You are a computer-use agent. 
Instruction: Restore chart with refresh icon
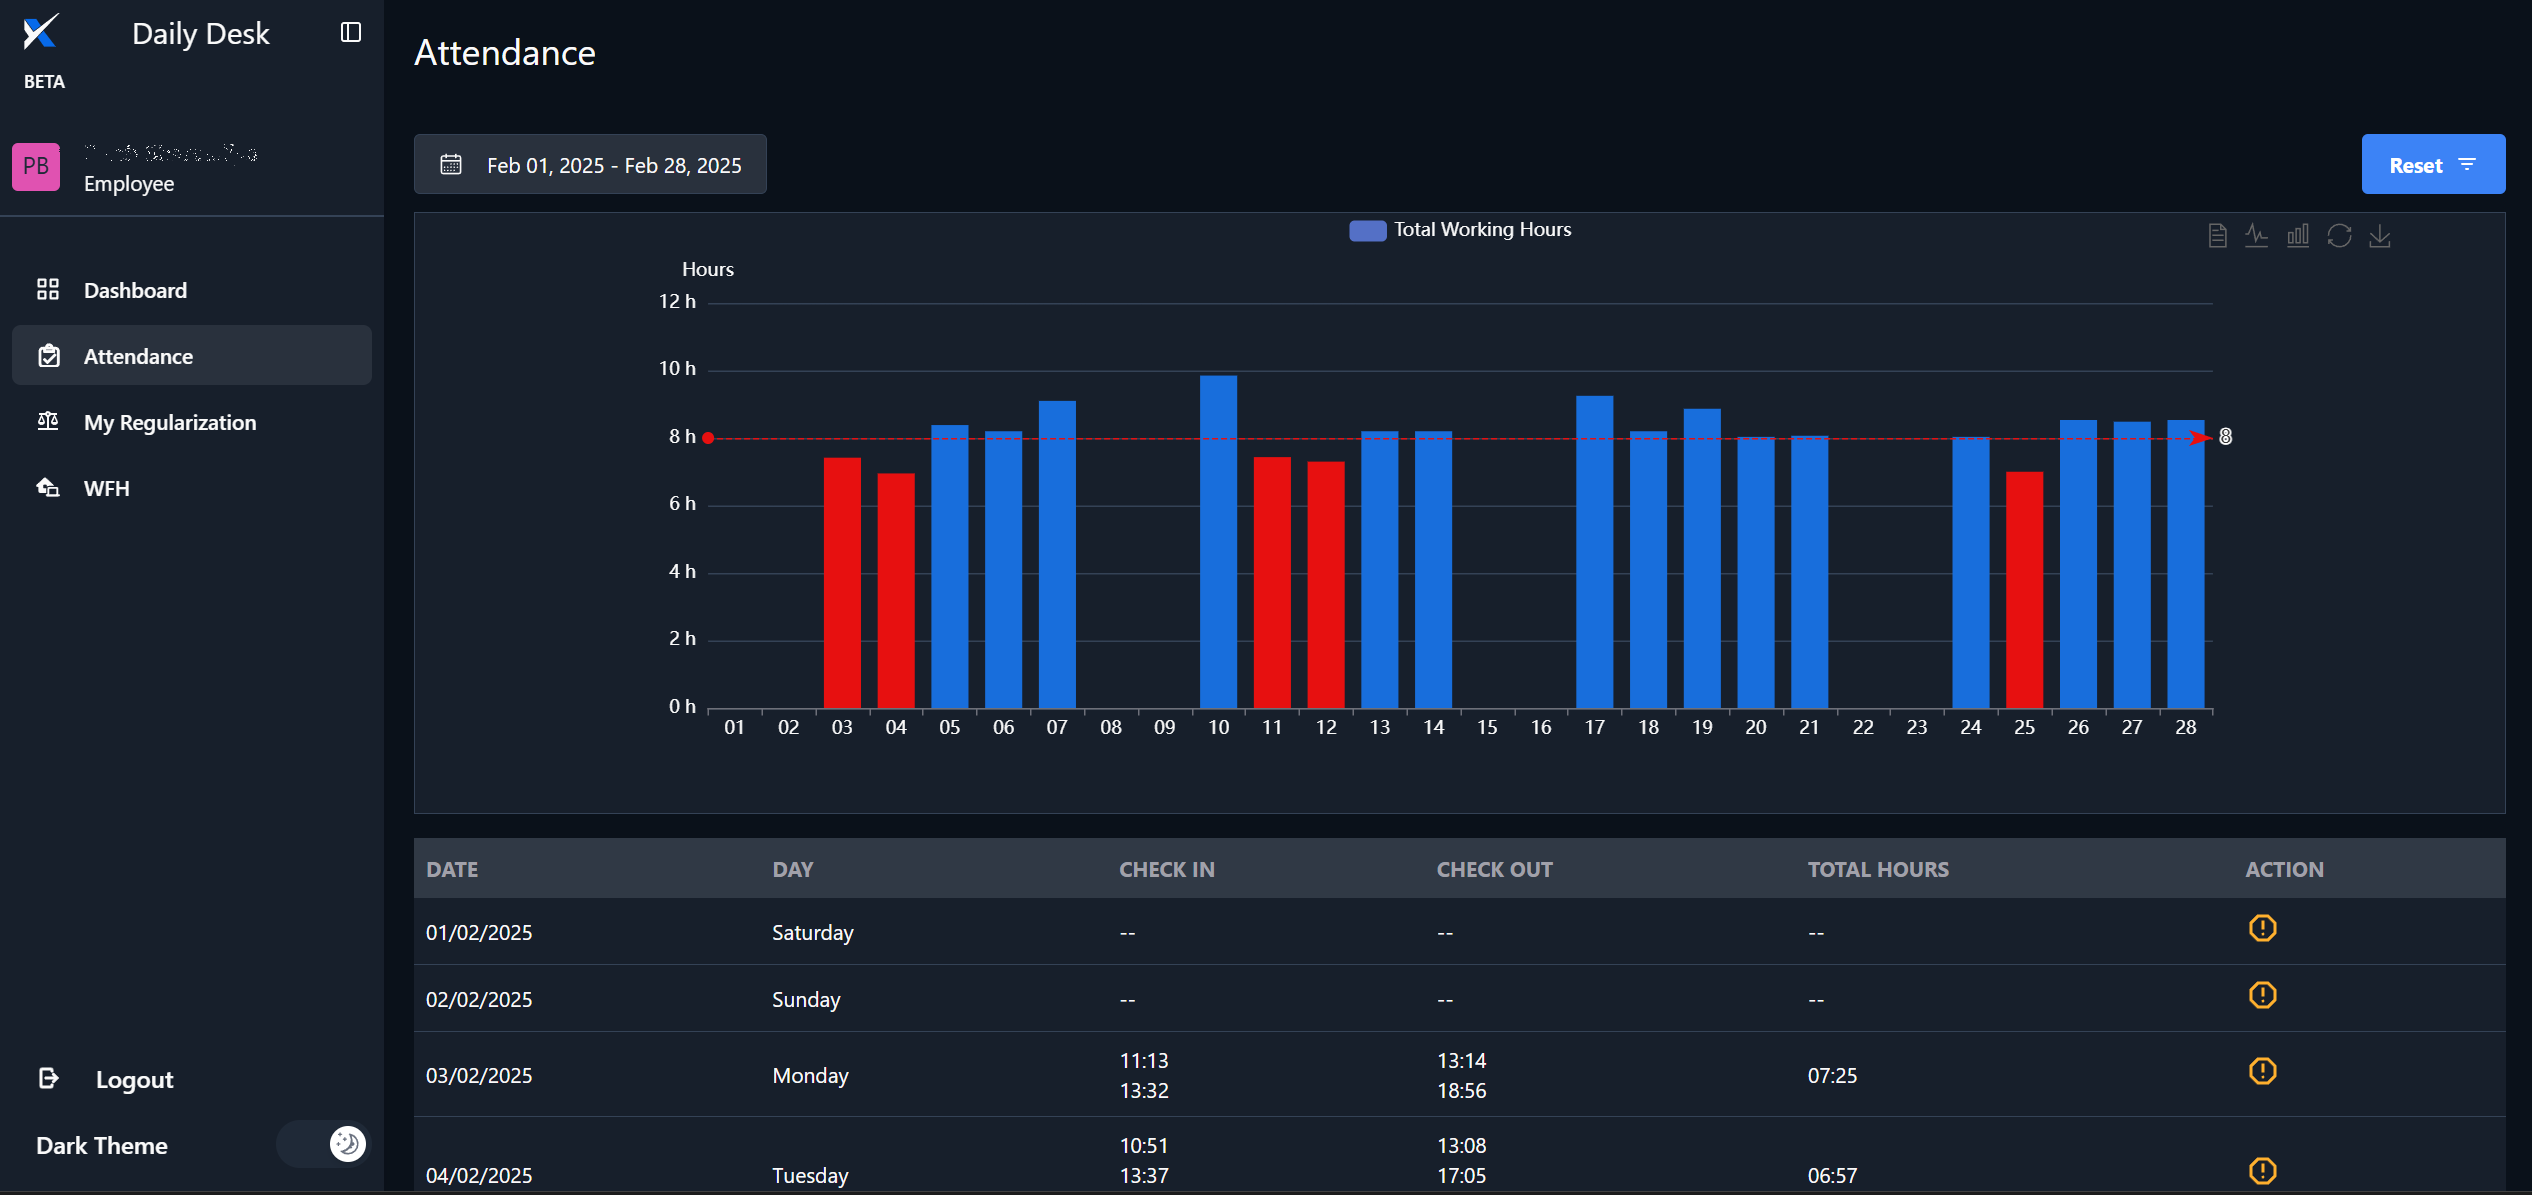2339,236
